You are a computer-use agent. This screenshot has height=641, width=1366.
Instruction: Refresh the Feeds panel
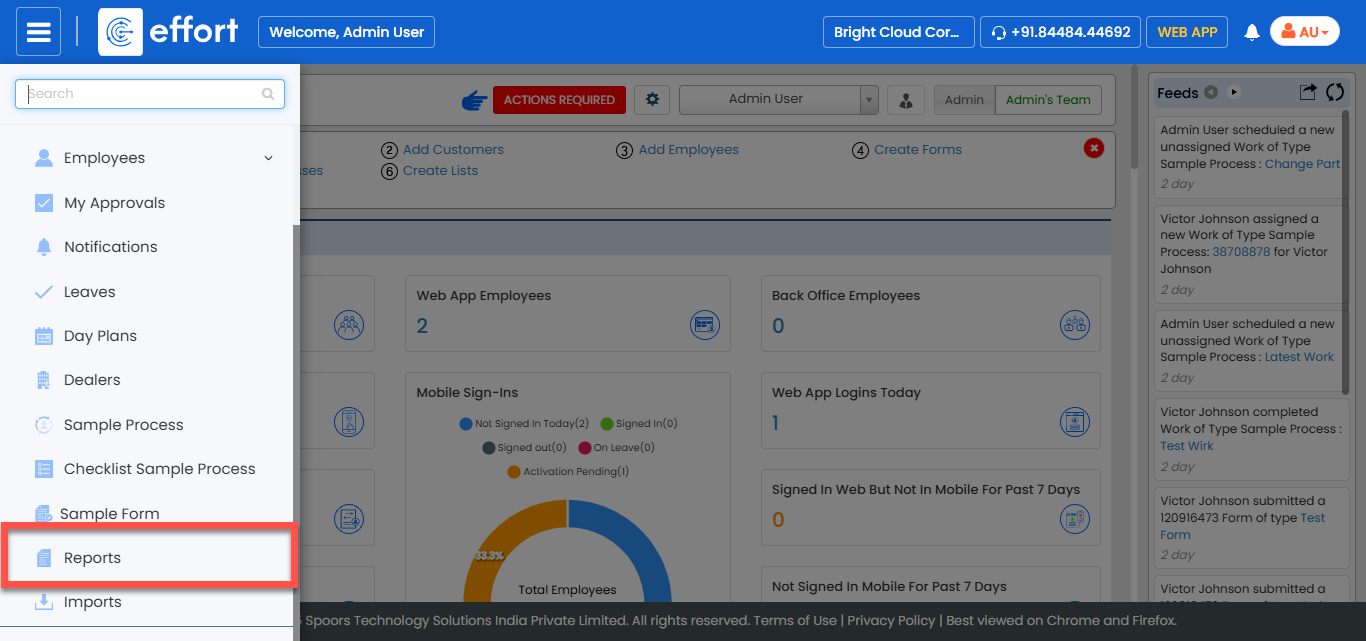point(1334,92)
